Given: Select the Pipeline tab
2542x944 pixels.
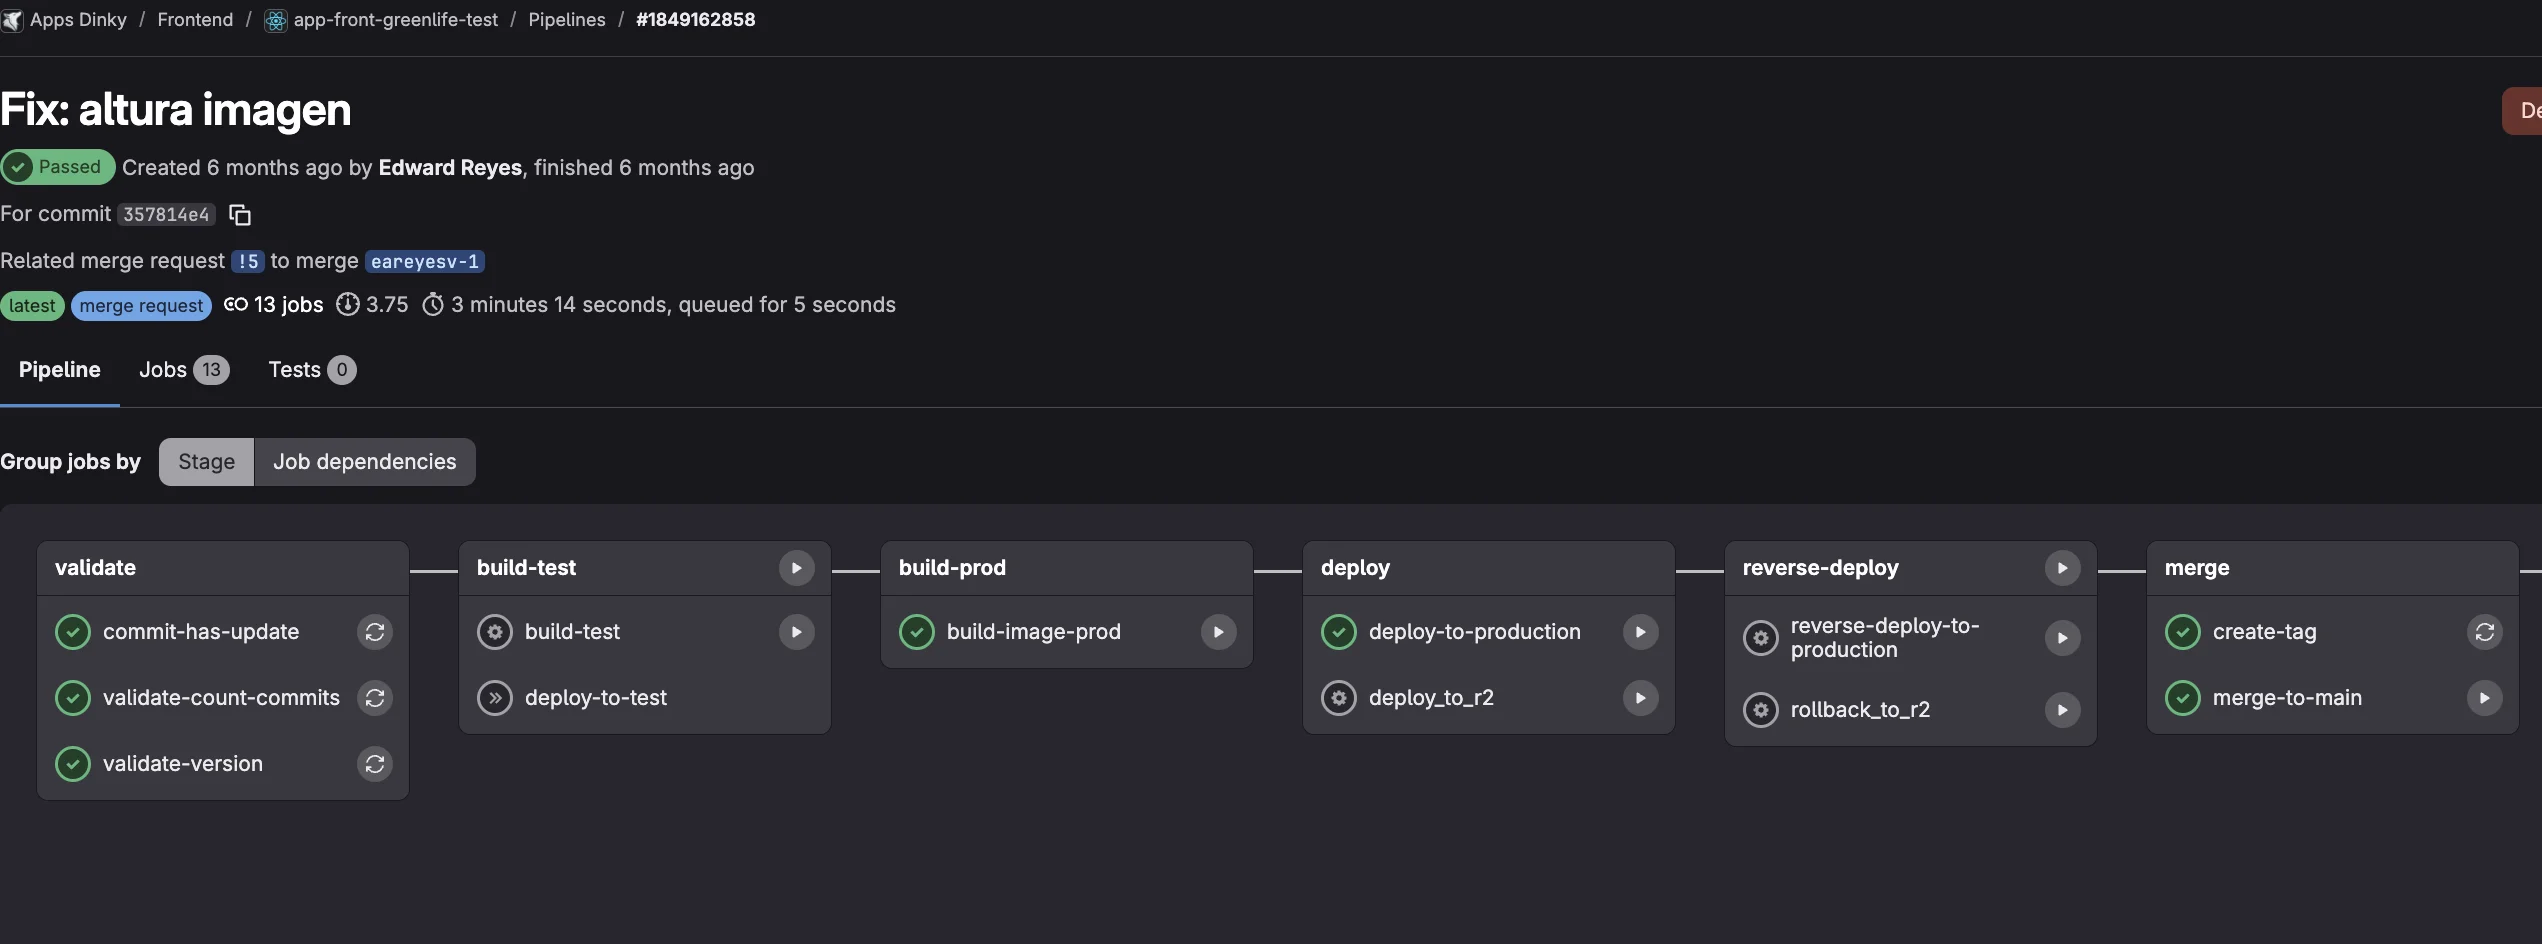Looking at the screenshot, I should pyautogui.click(x=59, y=369).
